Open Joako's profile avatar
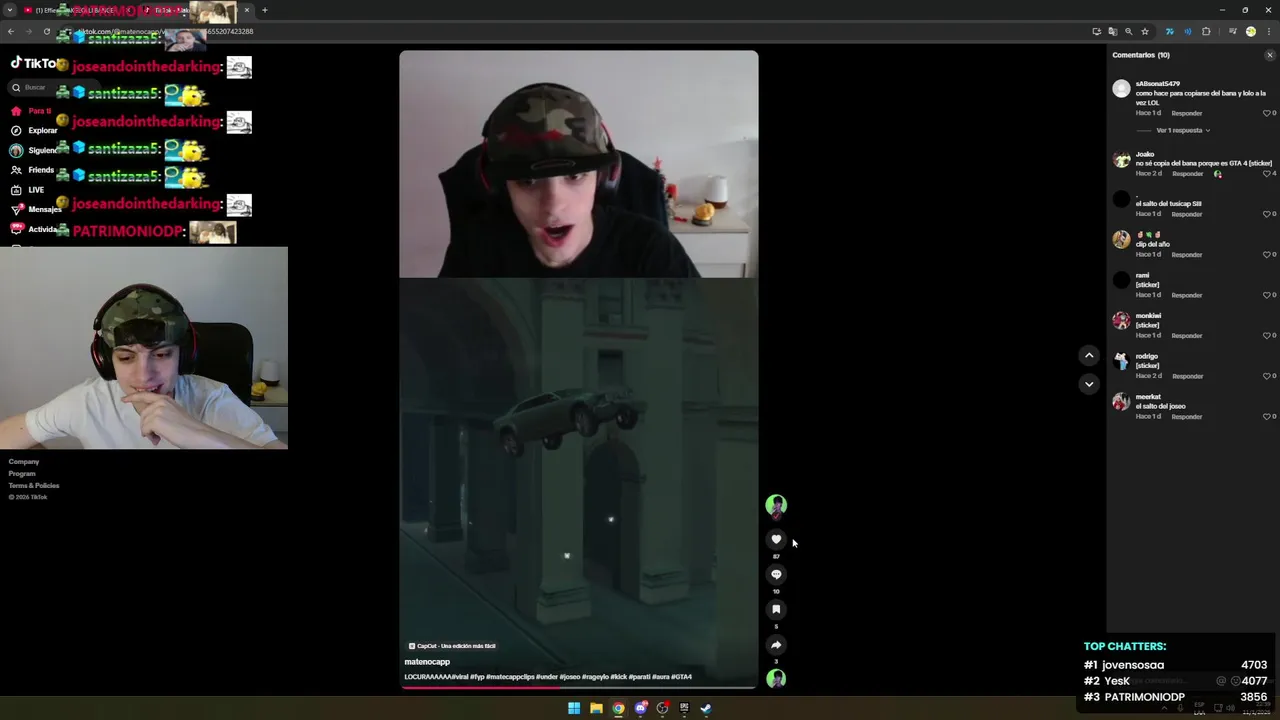The image size is (1280, 720). [1122, 159]
